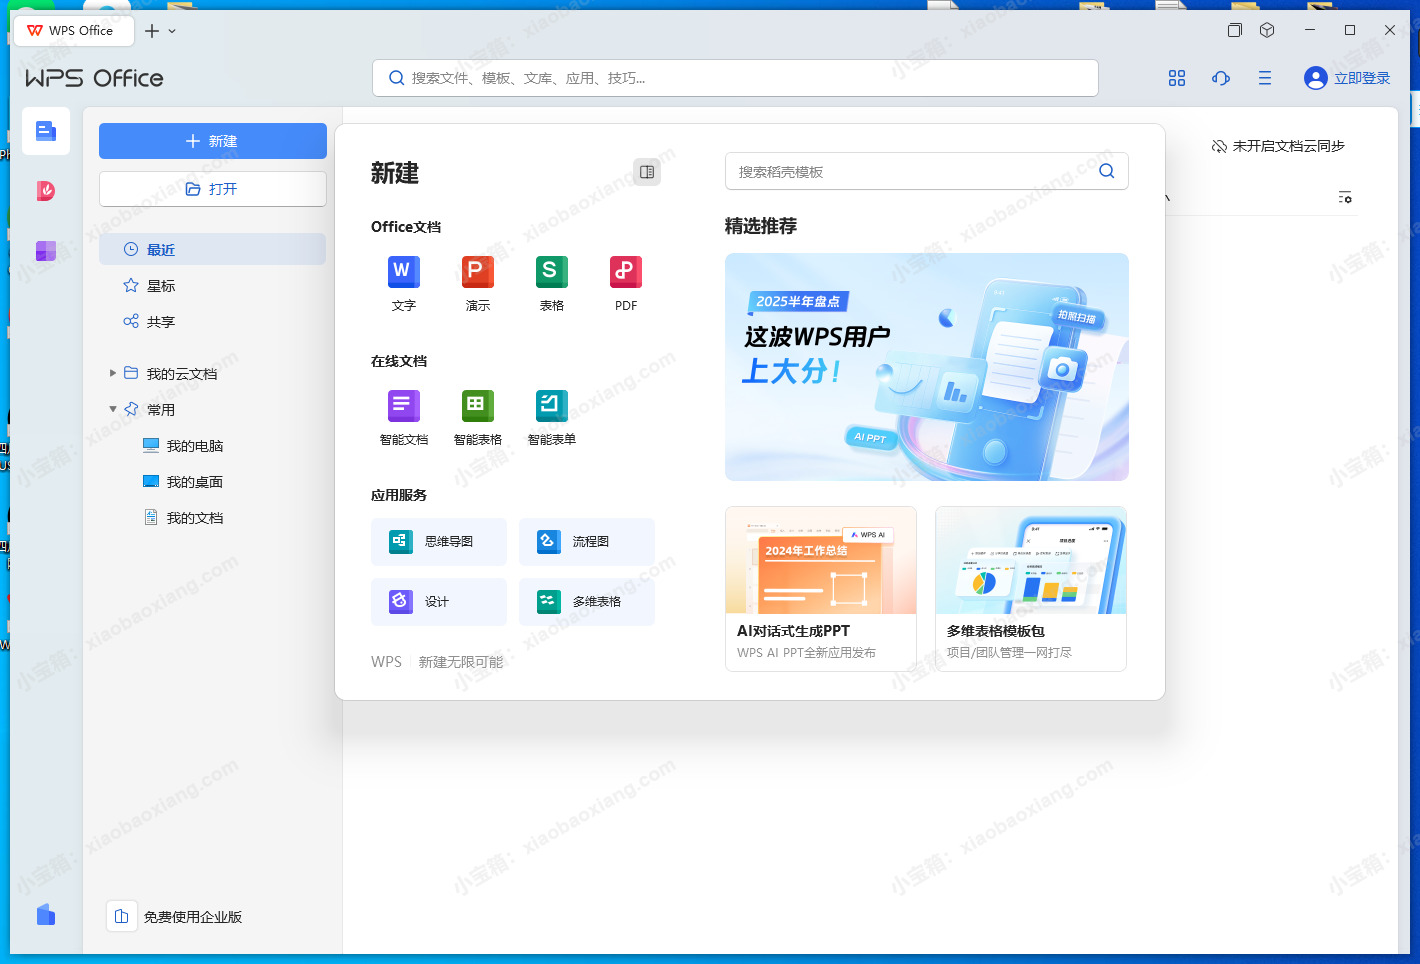Click the blue 新建 button
1420x964 pixels.
pyautogui.click(x=212, y=141)
